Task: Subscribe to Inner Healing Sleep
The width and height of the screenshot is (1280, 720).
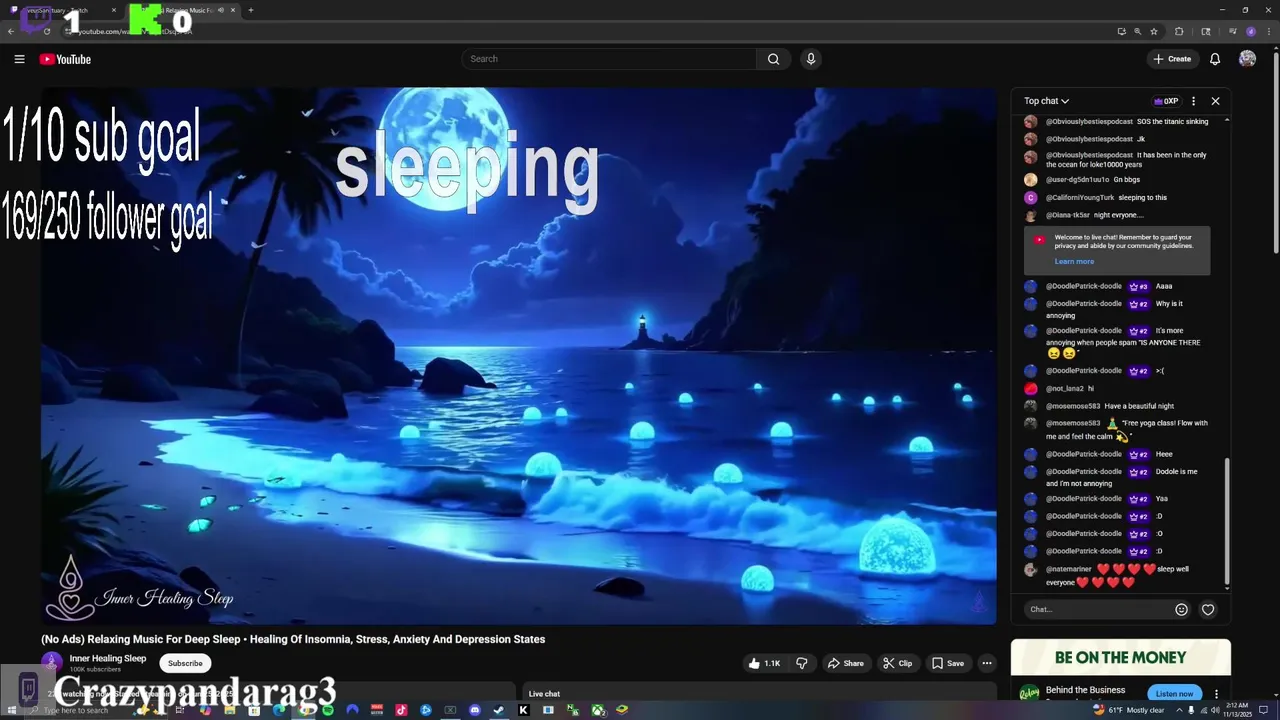Action: coord(185,663)
